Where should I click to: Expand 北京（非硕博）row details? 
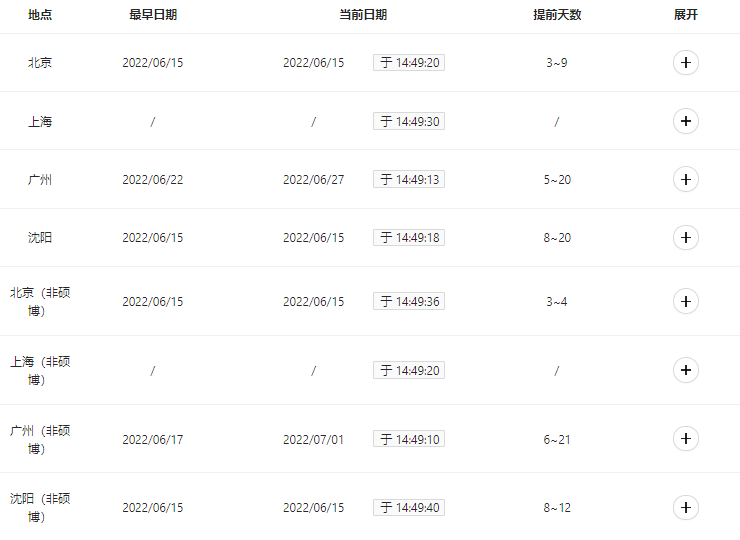click(685, 301)
